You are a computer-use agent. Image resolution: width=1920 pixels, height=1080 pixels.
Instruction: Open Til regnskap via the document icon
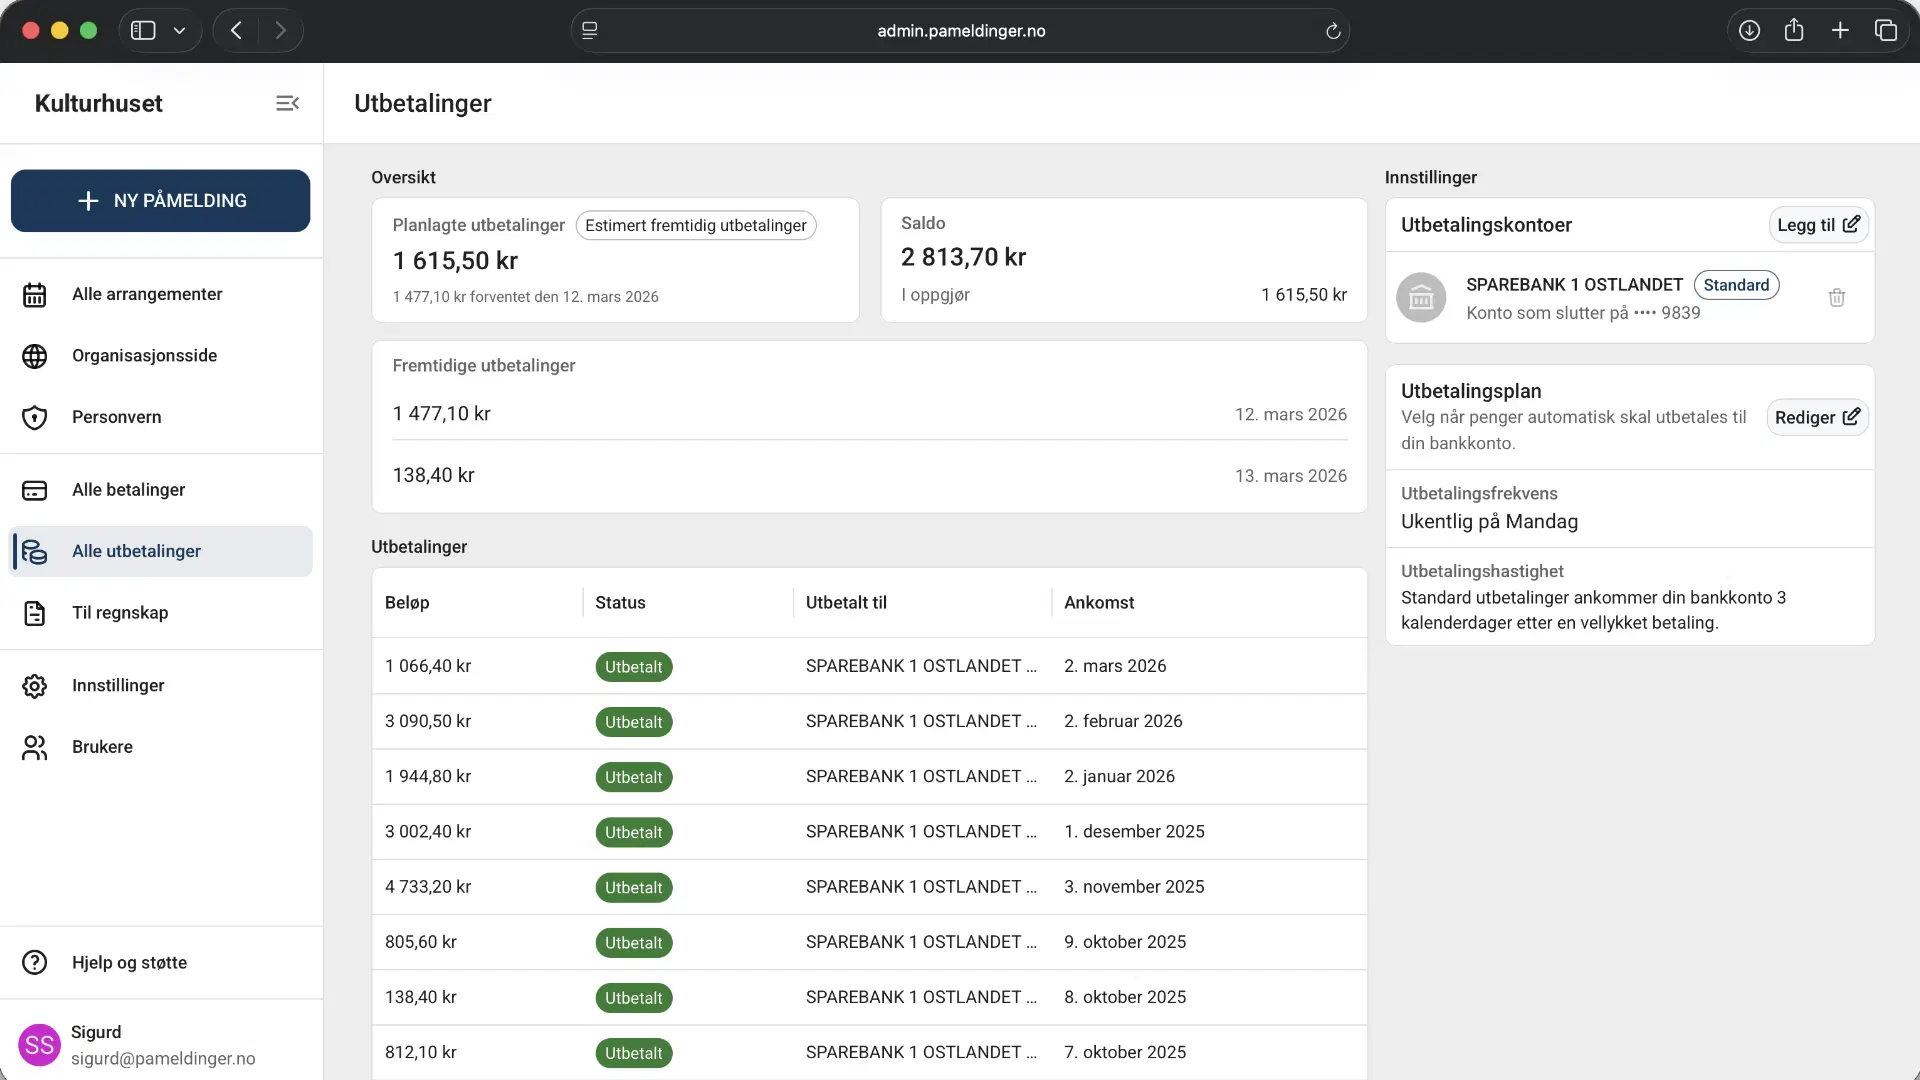[35, 613]
